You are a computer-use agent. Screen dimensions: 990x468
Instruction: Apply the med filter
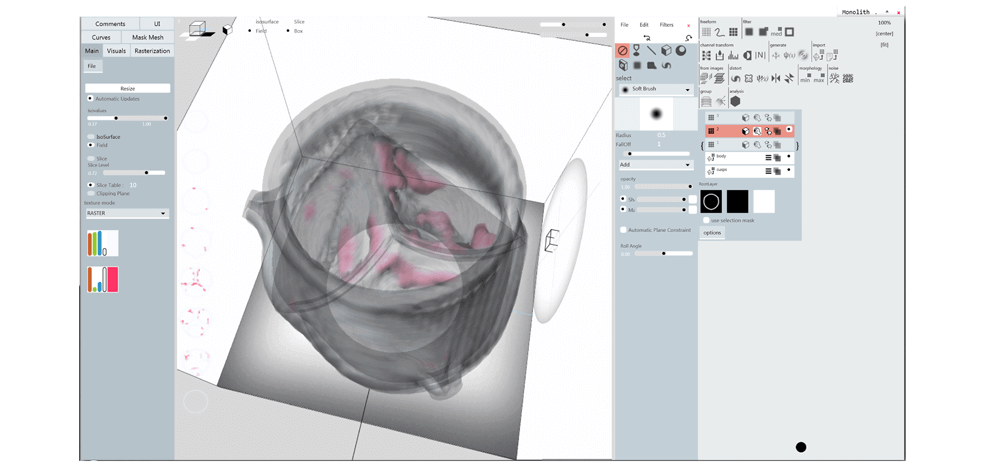coord(777,32)
